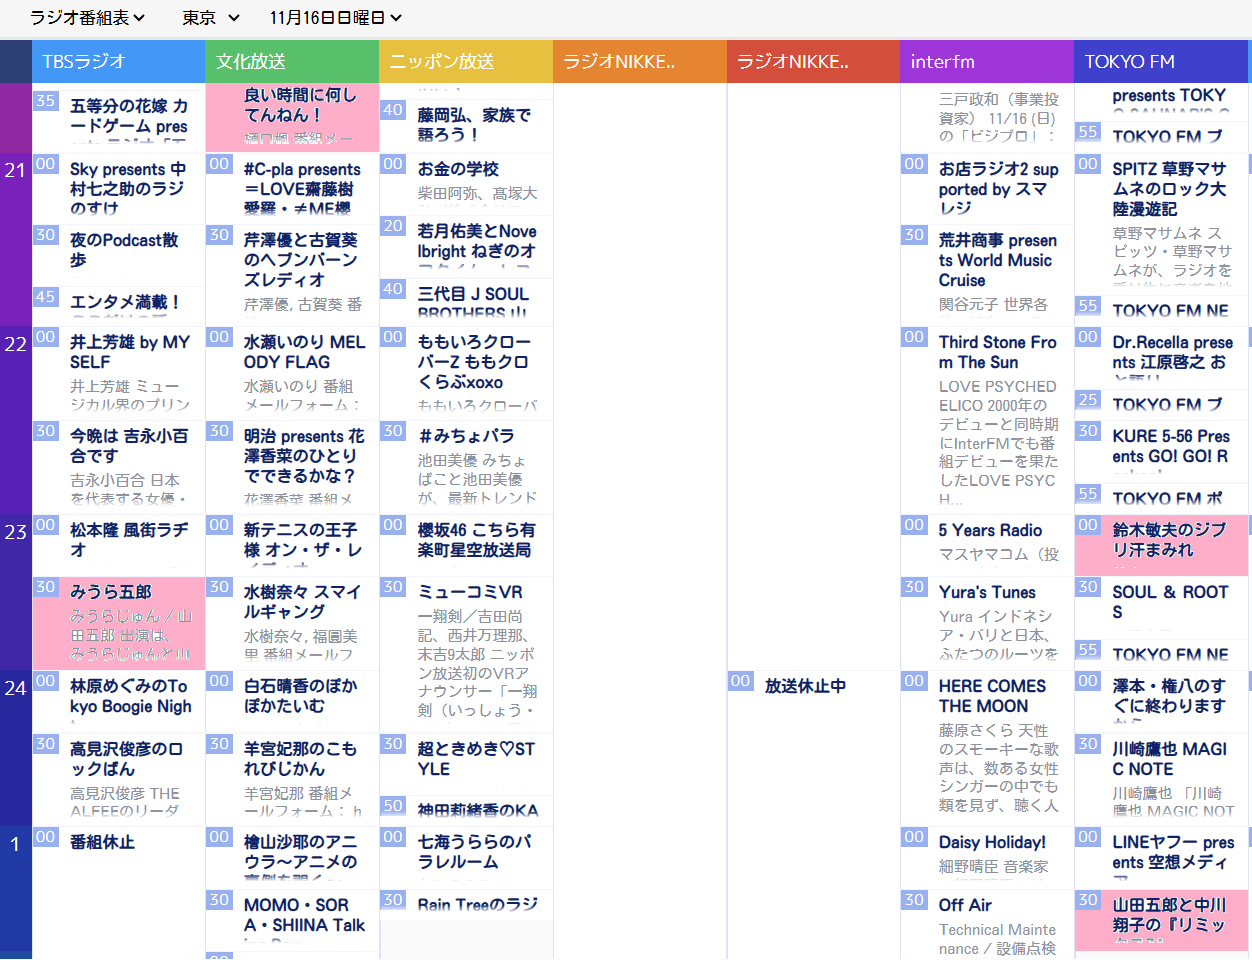
Task: Open the 11月16日日曜日 date selector
Action: tap(335, 18)
